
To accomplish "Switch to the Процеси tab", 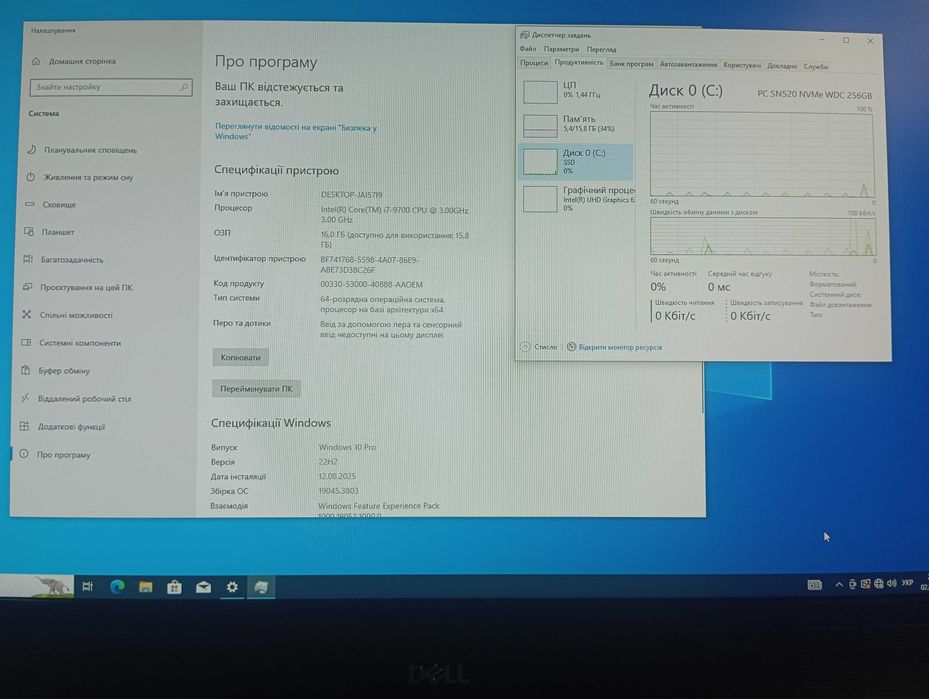I will (534, 63).
